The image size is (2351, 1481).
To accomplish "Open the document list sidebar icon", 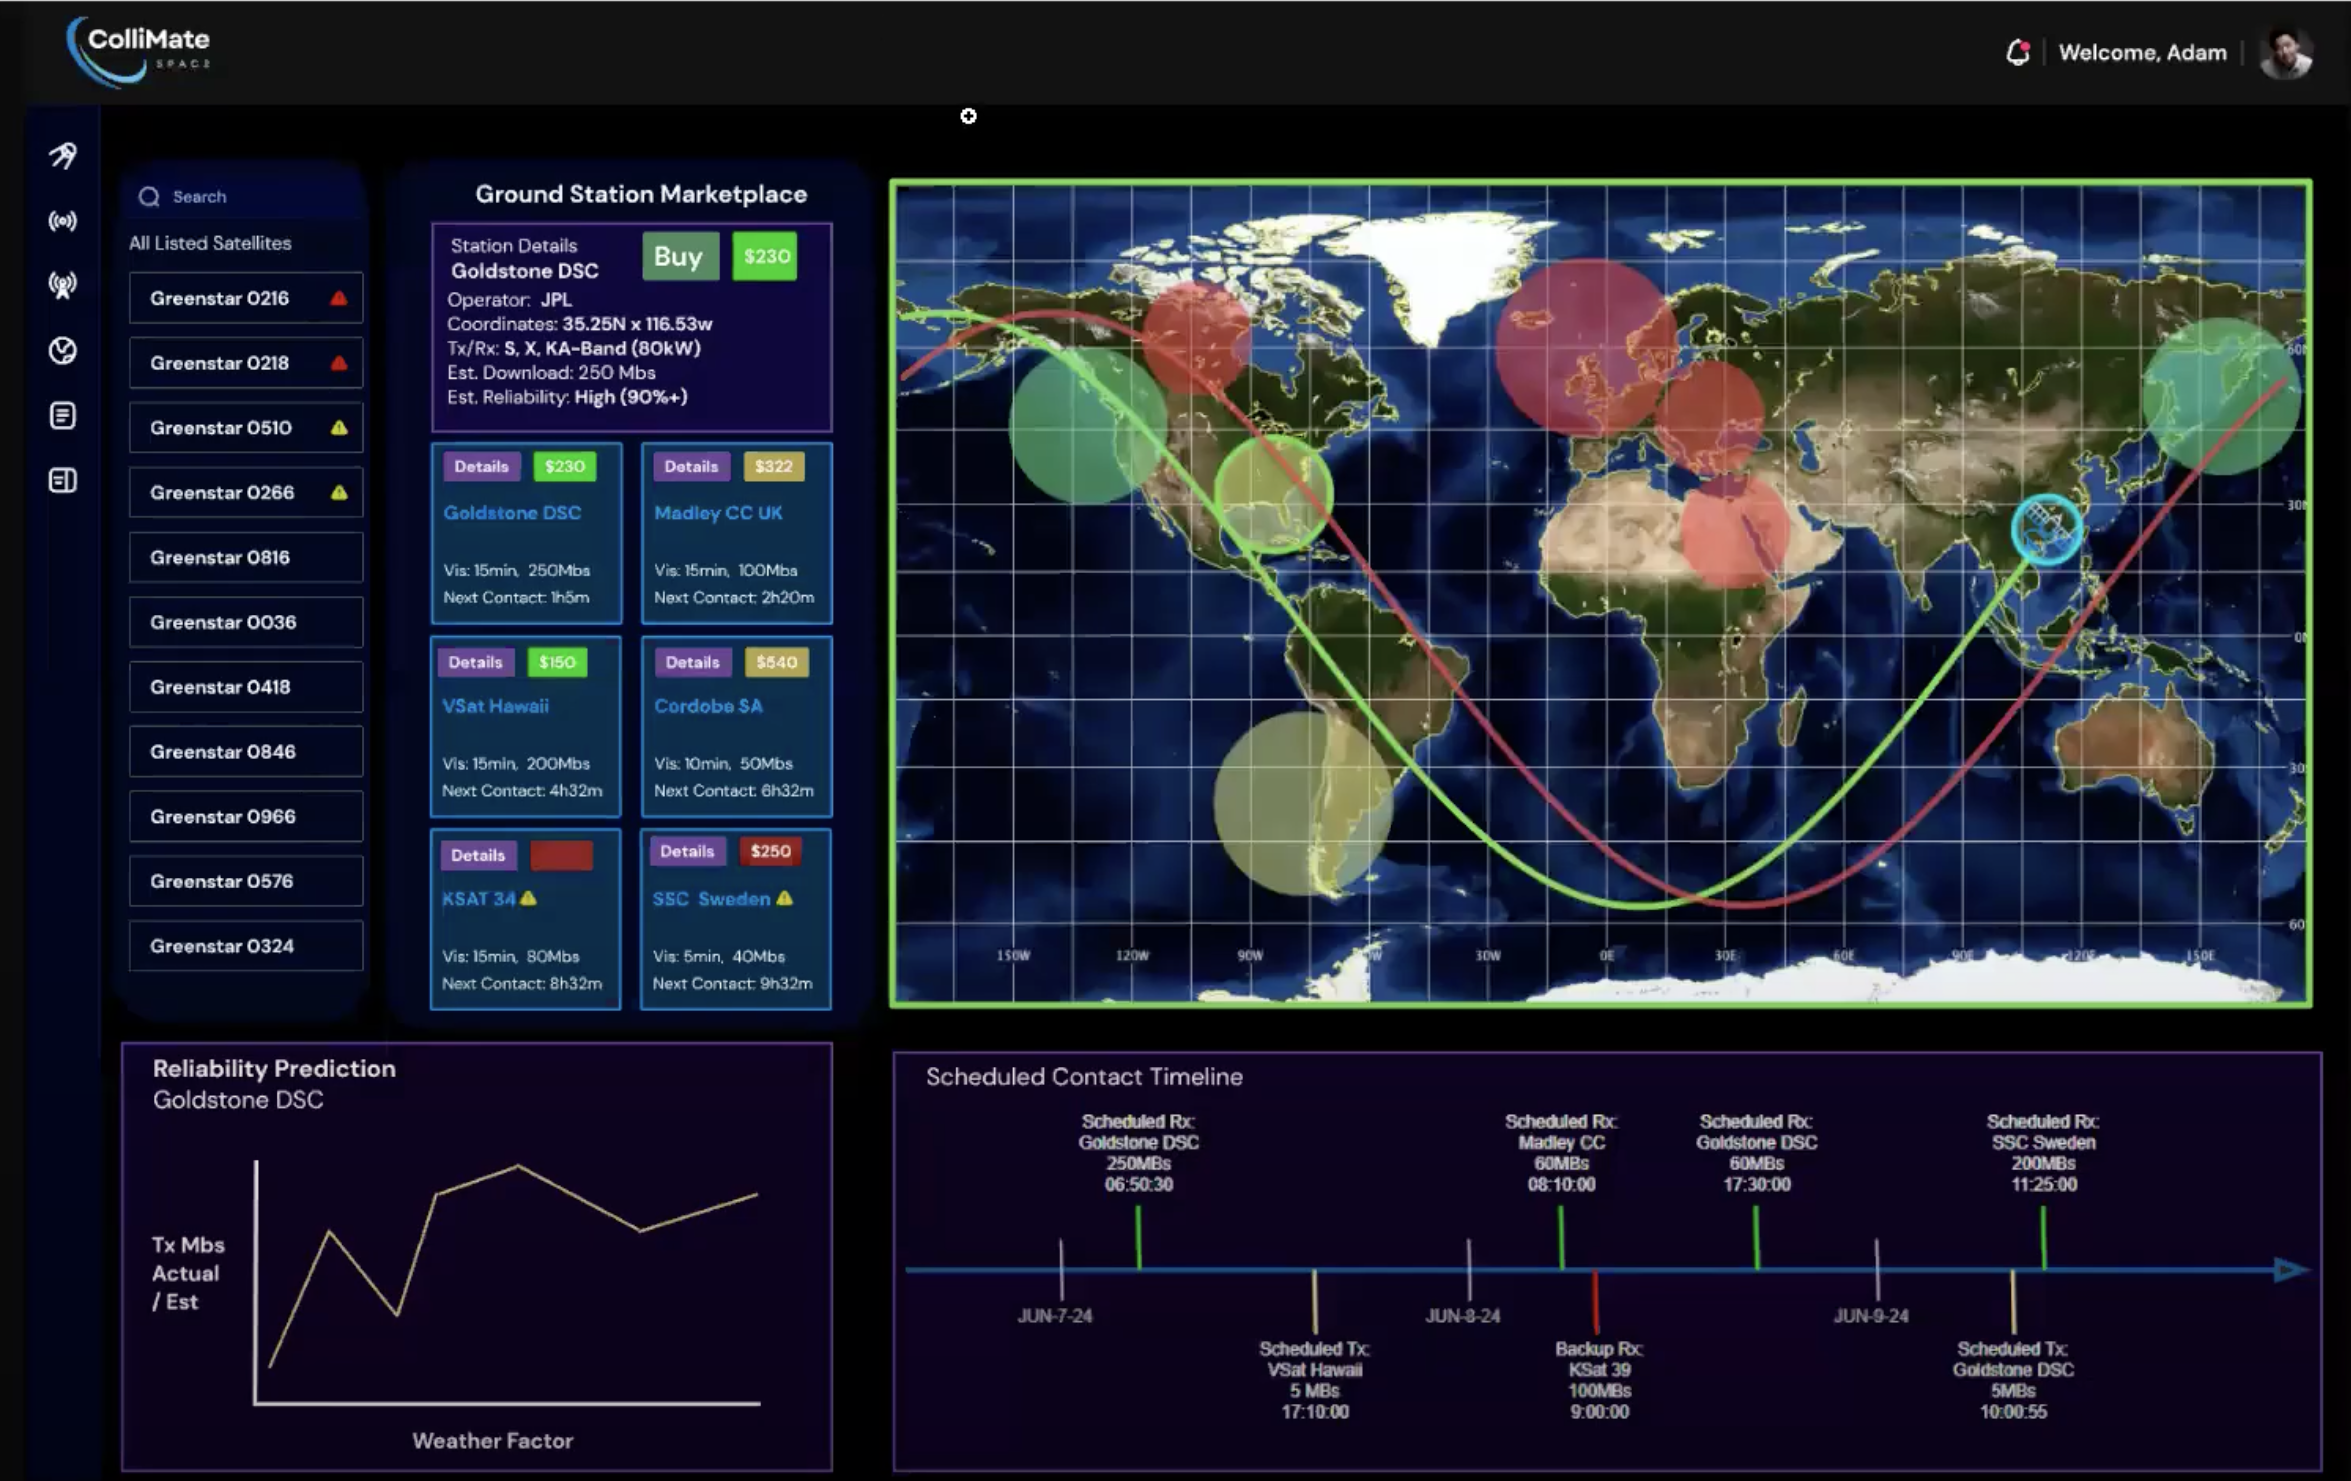I will [63, 416].
